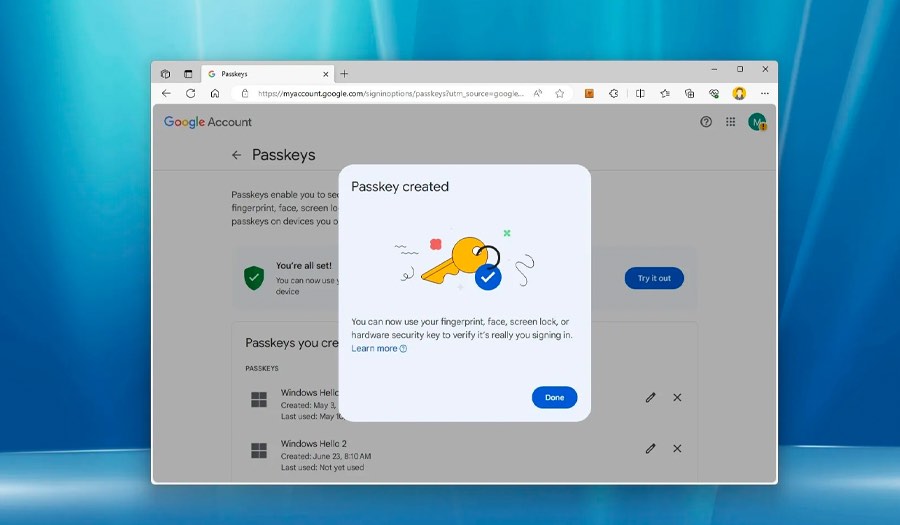The width and height of the screenshot is (900, 525).
Task: Open browser Extensions puzzle icon
Action: (614, 93)
